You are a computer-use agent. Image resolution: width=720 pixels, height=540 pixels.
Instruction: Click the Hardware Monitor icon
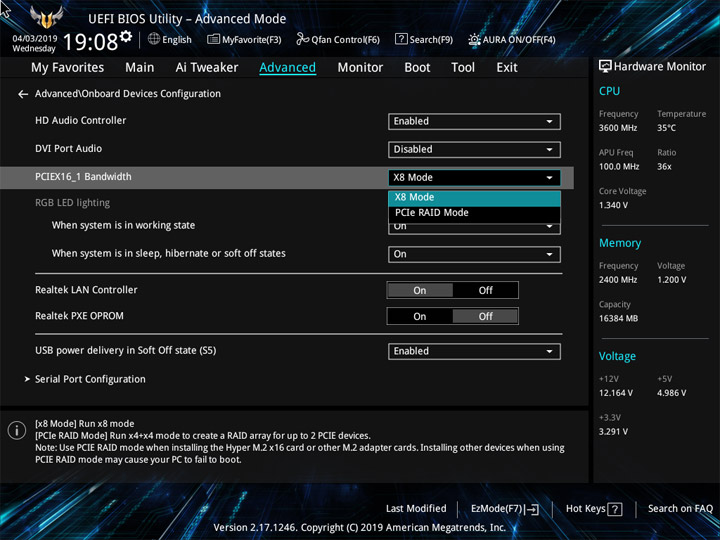[605, 66]
